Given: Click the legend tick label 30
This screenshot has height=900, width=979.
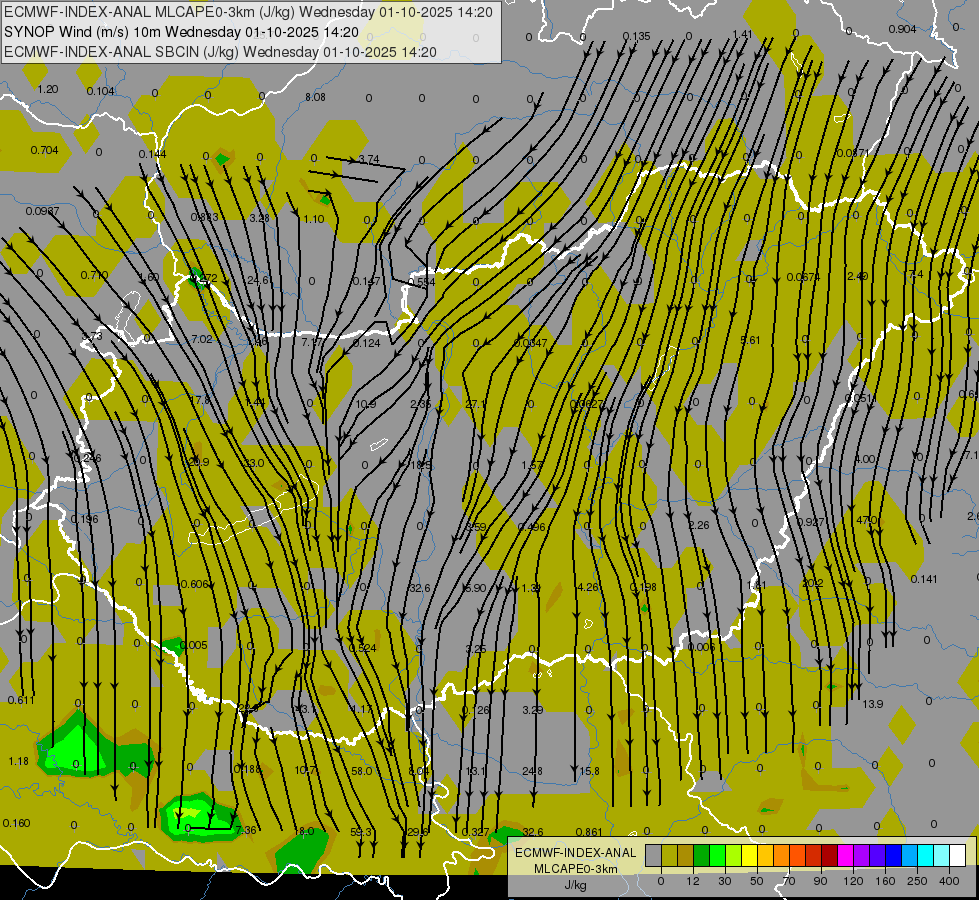Looking at the screenshot, I should click(x=724, y=881).
